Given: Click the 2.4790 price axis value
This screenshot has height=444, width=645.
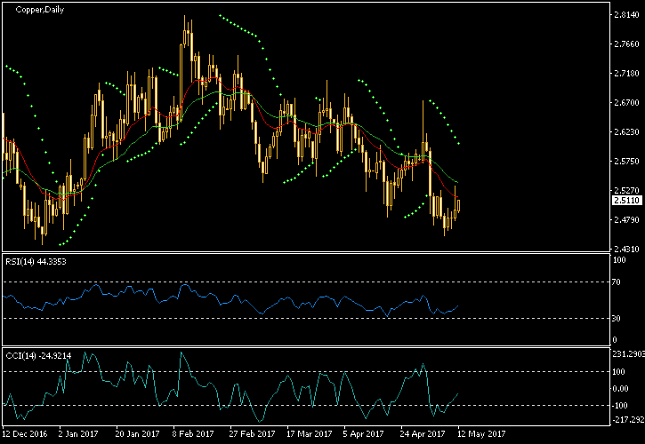Looking at the screenshot, I should 626,220.
